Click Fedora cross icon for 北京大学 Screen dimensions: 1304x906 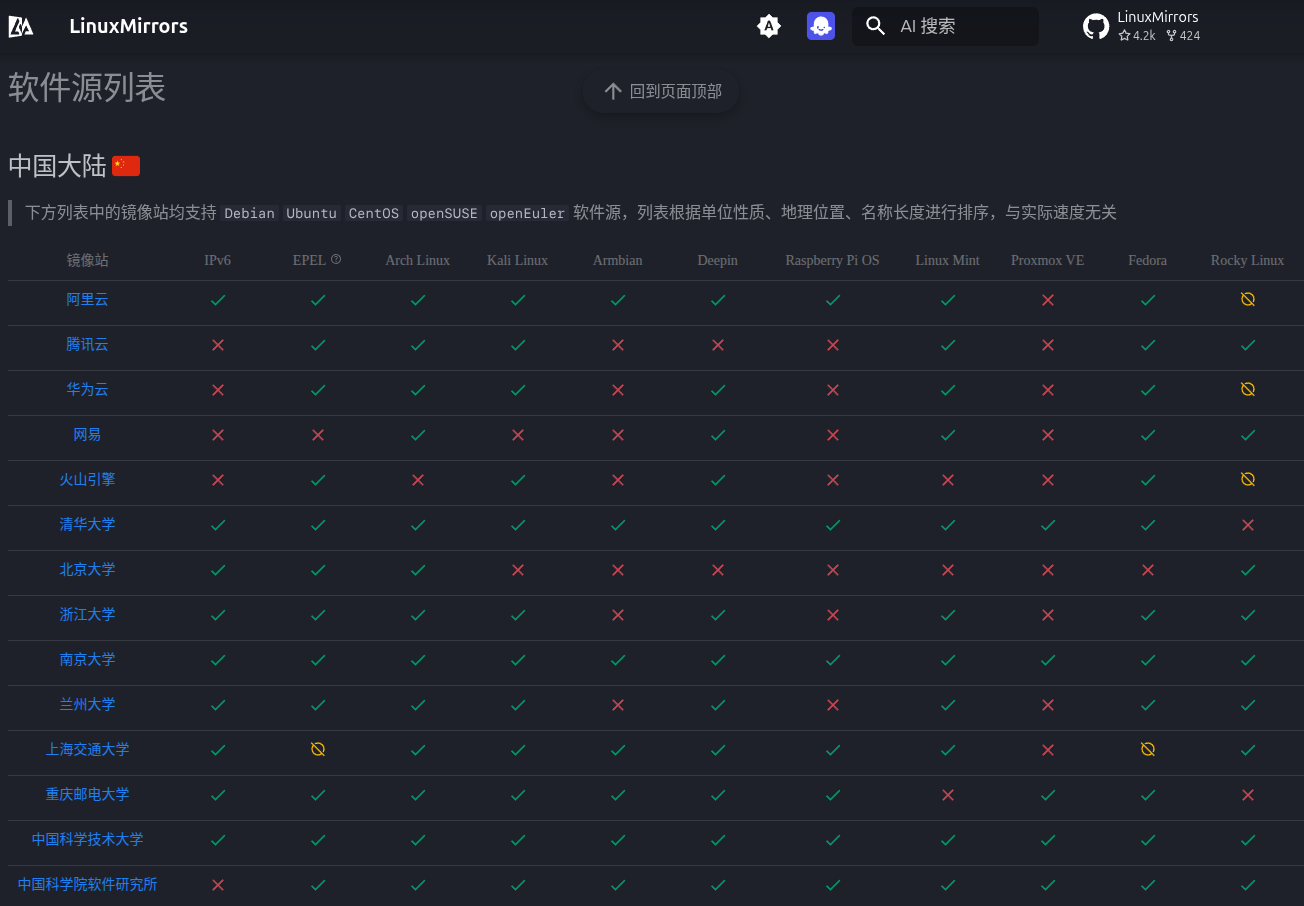(1148, 570)
